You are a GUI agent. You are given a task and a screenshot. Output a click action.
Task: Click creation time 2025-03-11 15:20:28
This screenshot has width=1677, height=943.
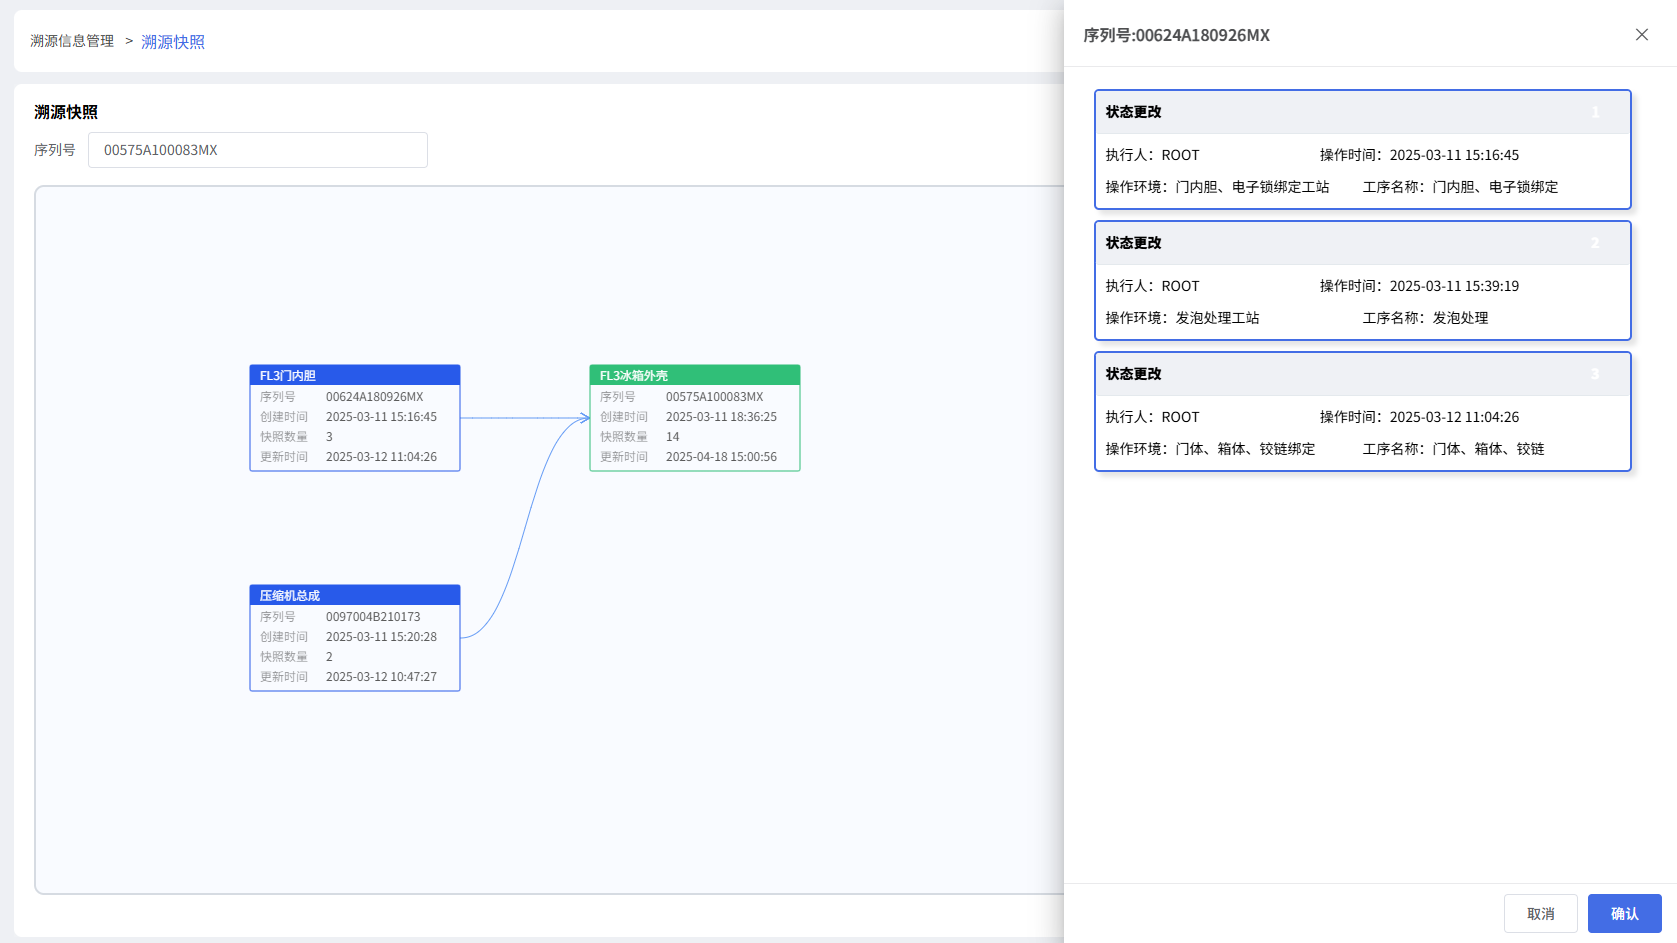click(381, 637)
